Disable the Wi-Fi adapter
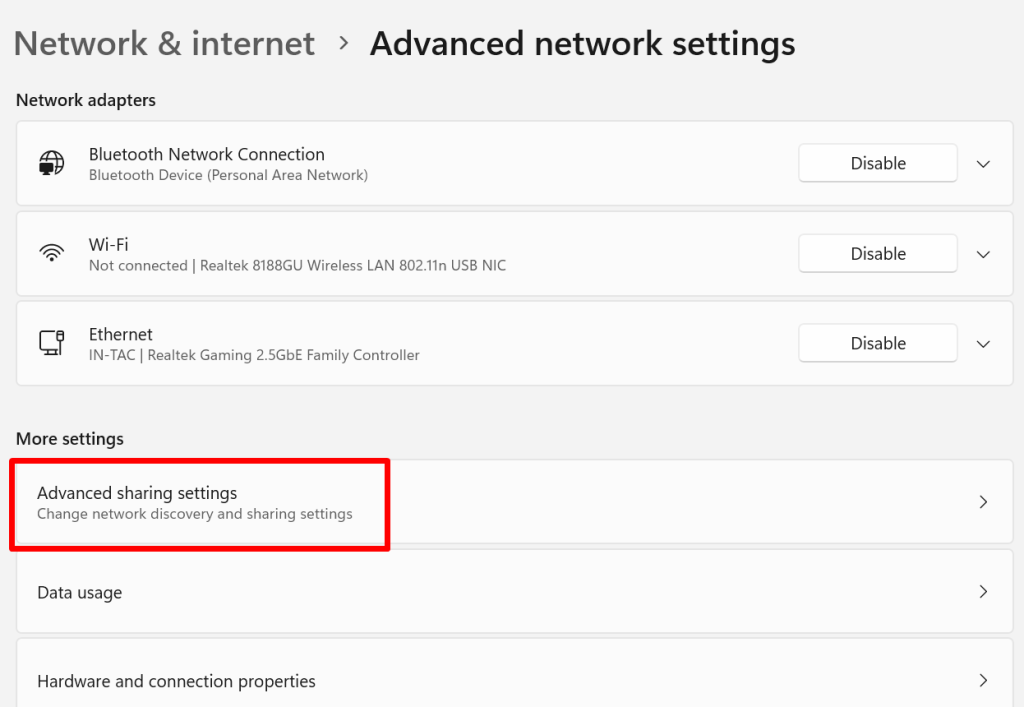1024x707 pixels. (878, 253)
